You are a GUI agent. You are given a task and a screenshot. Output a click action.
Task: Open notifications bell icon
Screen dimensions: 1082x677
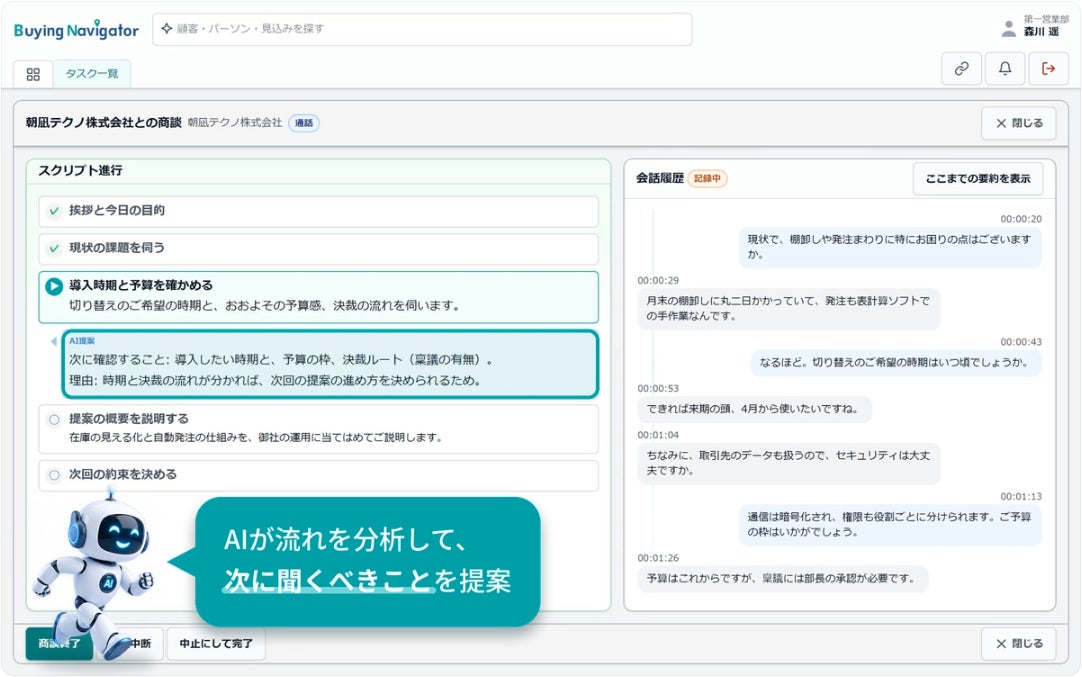tap(1005, 68)
